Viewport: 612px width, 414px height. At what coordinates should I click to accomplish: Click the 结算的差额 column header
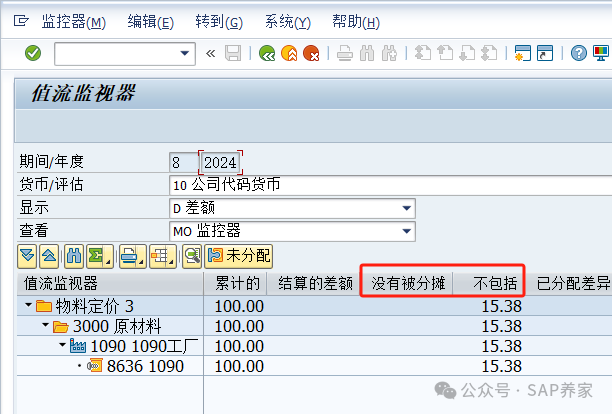tap(314, 283)
